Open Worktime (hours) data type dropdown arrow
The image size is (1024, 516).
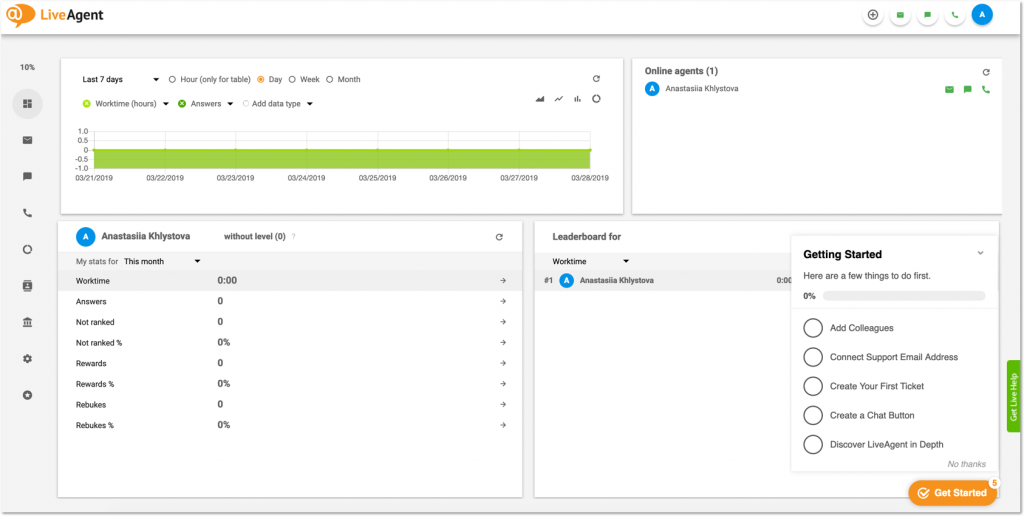click(x=166, y=104)
